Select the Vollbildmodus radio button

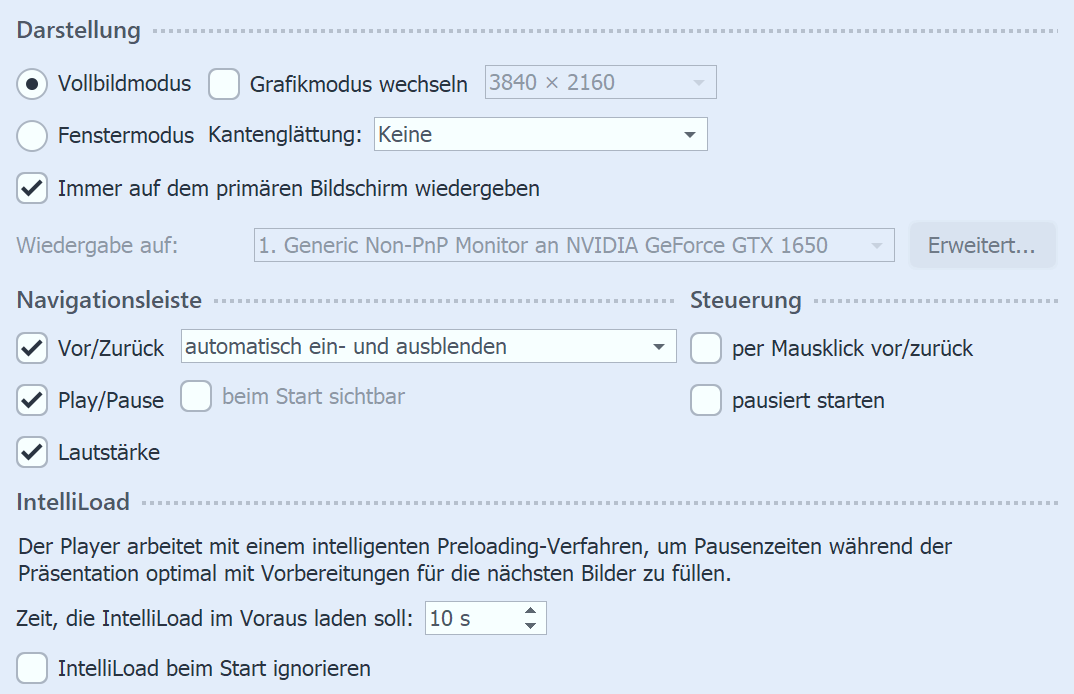pyautogui.click(x=30, y=83)
